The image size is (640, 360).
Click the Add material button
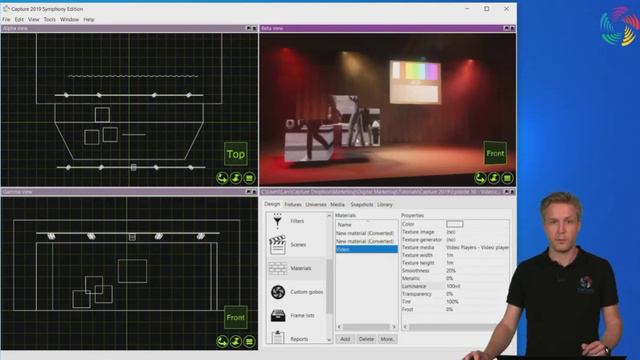click(x=345, y=339)
